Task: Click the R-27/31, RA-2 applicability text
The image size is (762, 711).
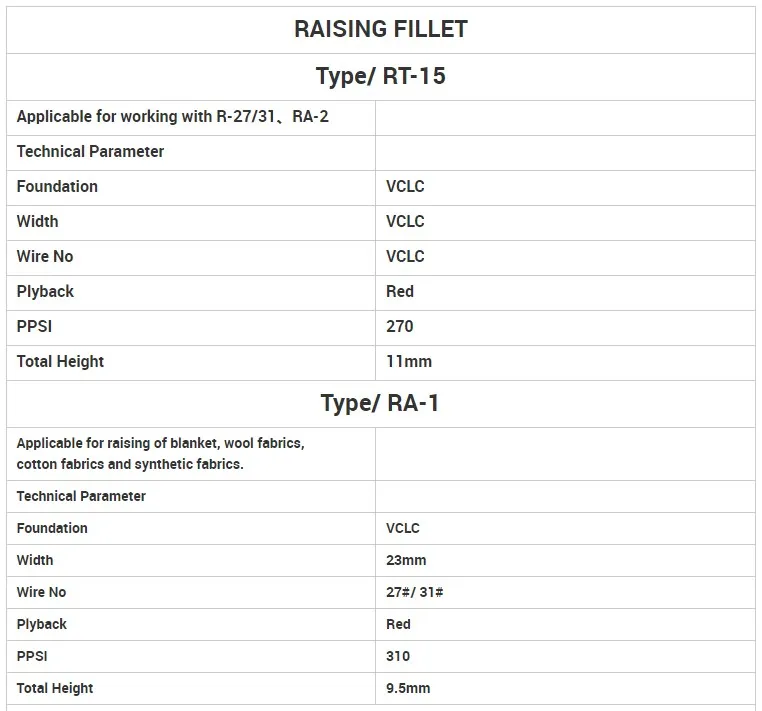Action: tap(173, 117)
